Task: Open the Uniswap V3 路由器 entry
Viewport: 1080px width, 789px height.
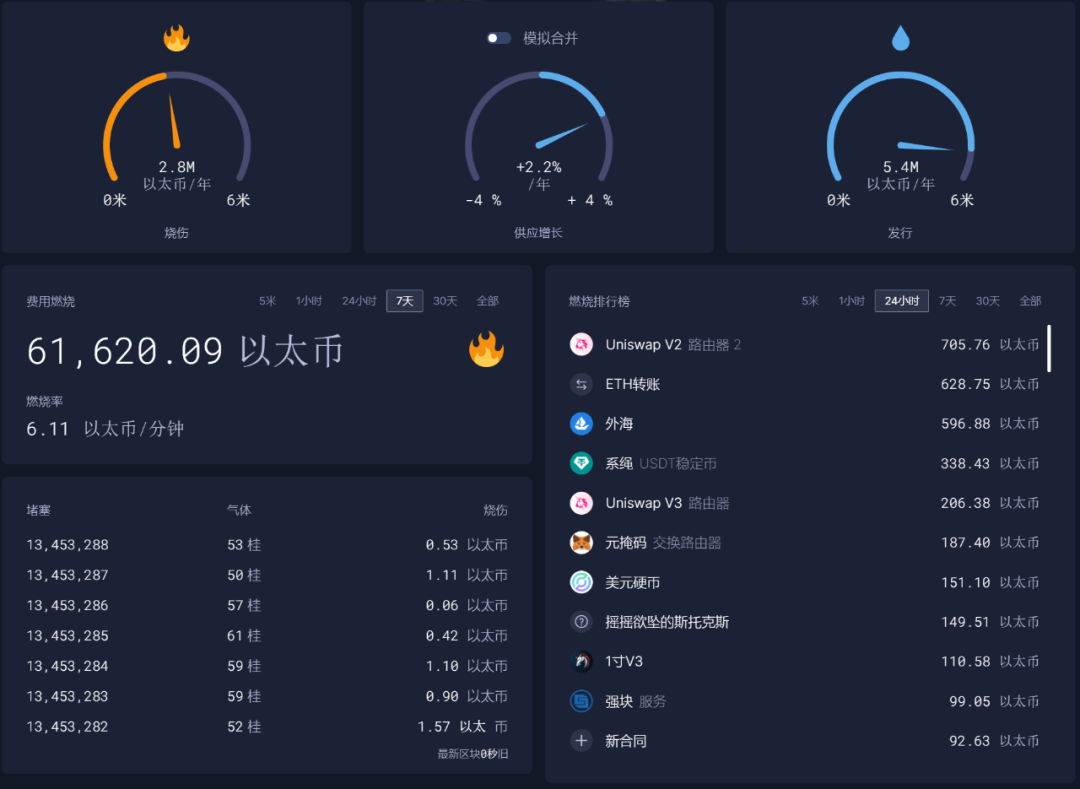Action: coord(804,503)
